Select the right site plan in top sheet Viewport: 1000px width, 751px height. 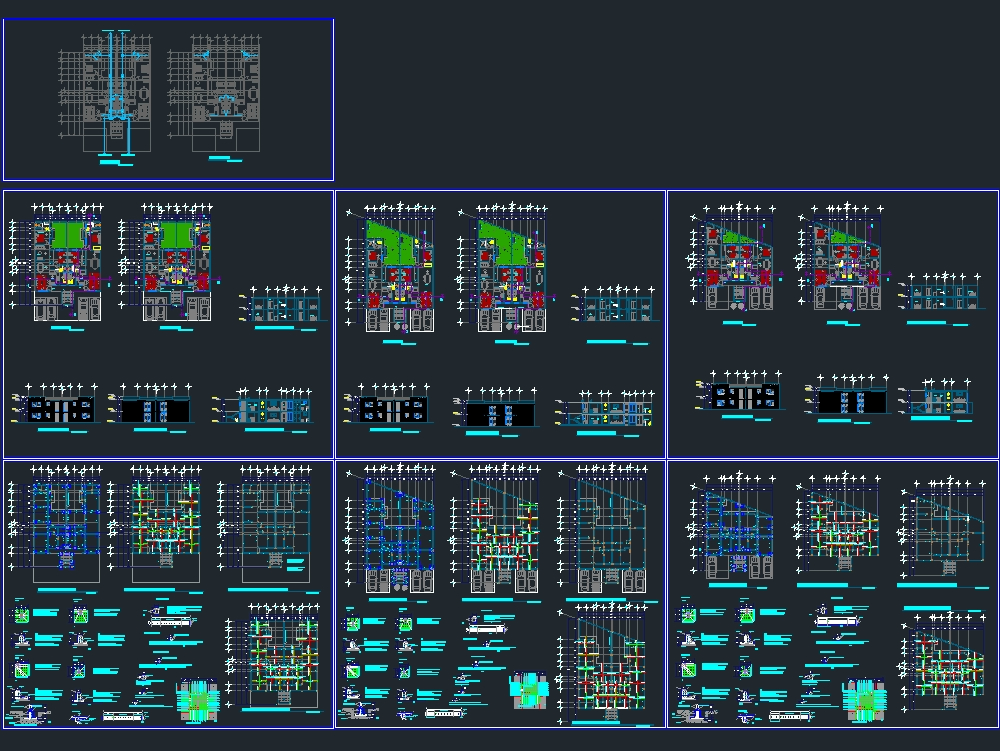coord(216,92)
